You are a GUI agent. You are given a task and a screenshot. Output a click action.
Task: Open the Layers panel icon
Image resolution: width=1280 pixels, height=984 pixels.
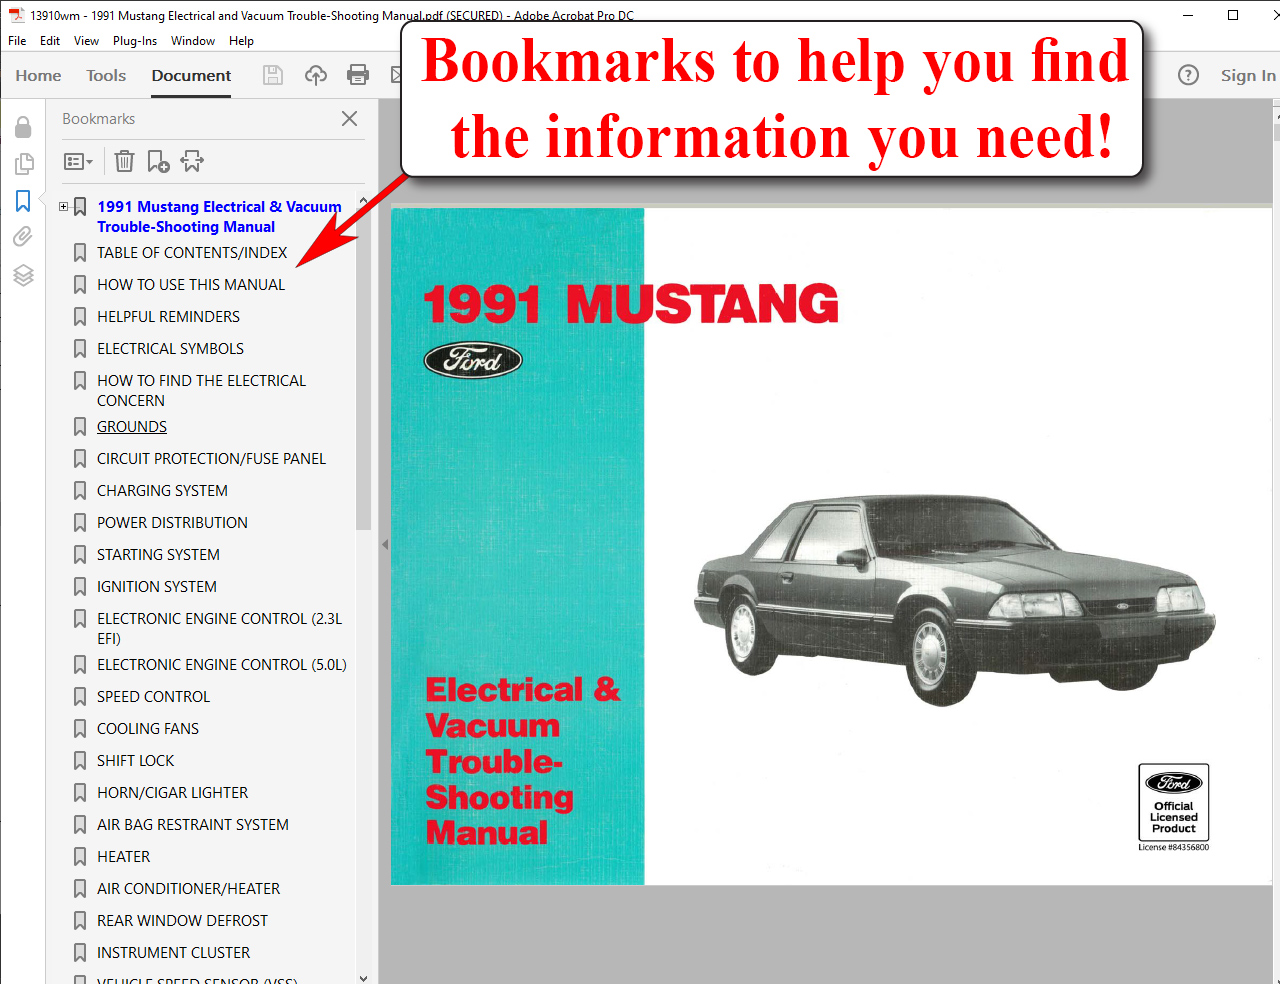click(23, 275)
